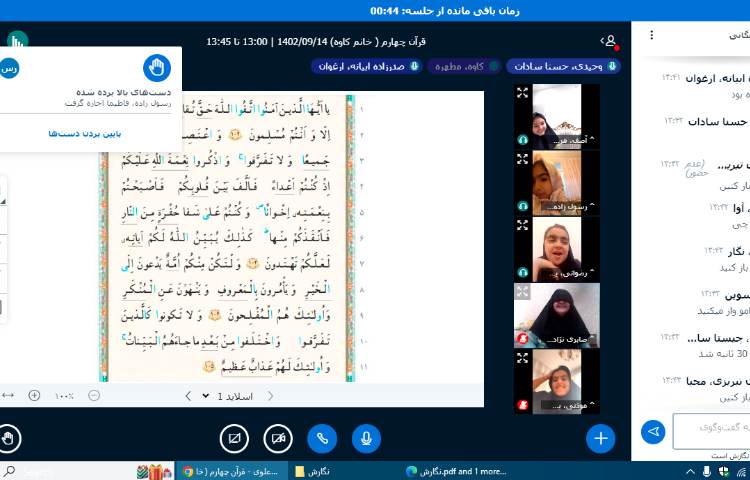Click headphone icon on 'رضوانی' webcam
The image size is (750, 480).
pos(522,273)
